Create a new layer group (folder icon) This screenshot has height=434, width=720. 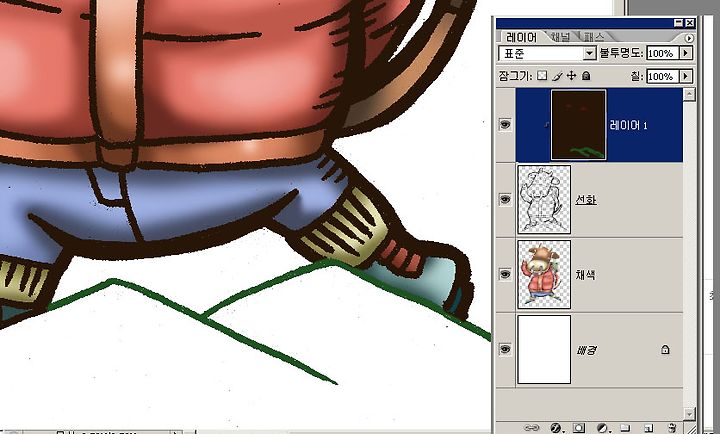625,428
